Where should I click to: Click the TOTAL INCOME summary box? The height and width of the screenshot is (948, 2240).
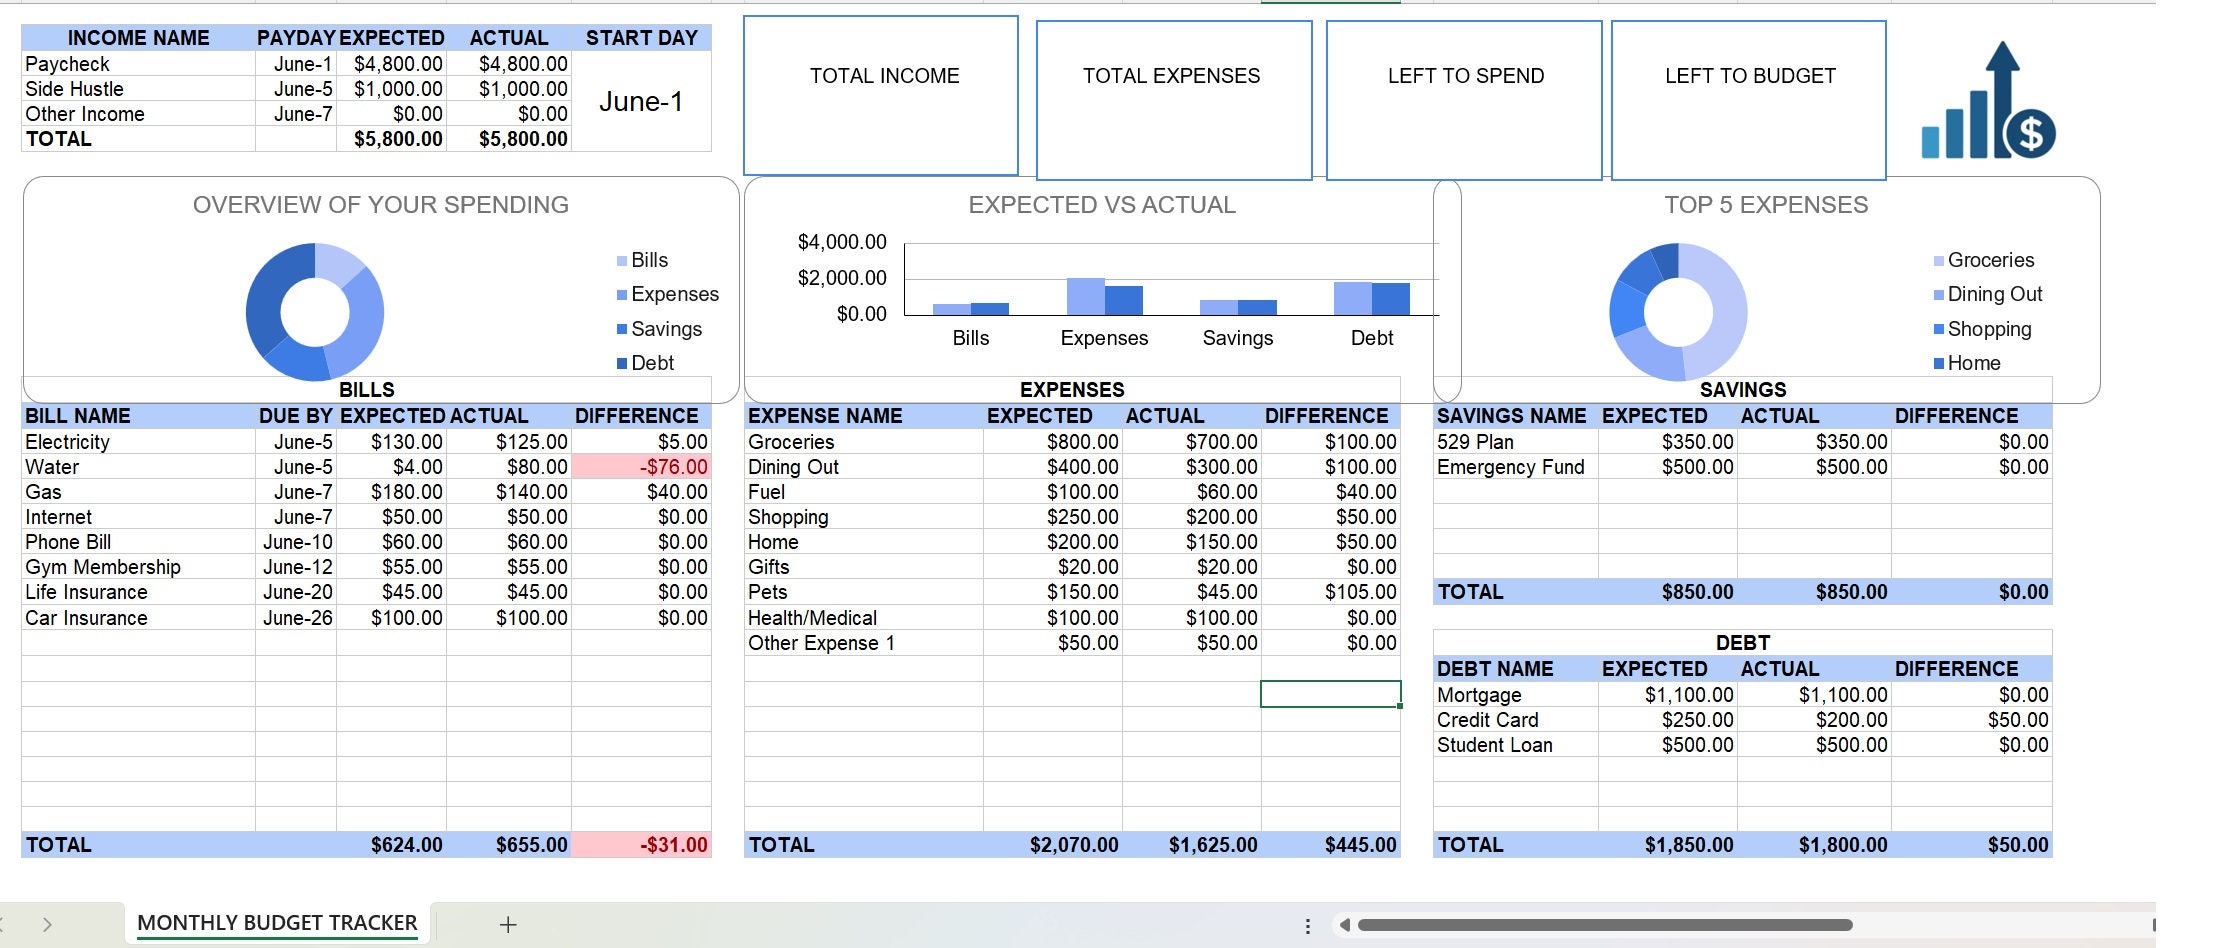pyautogui.click(x=880, y=95)
